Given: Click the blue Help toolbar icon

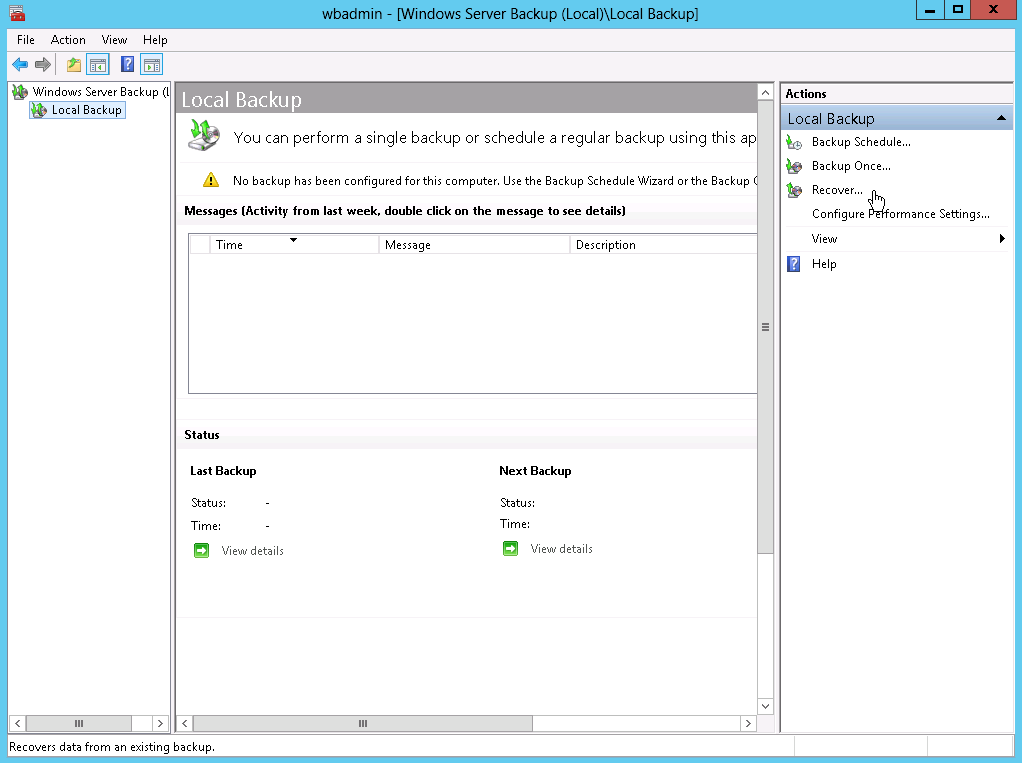Looking at the screenshot, I should (127, 65).
